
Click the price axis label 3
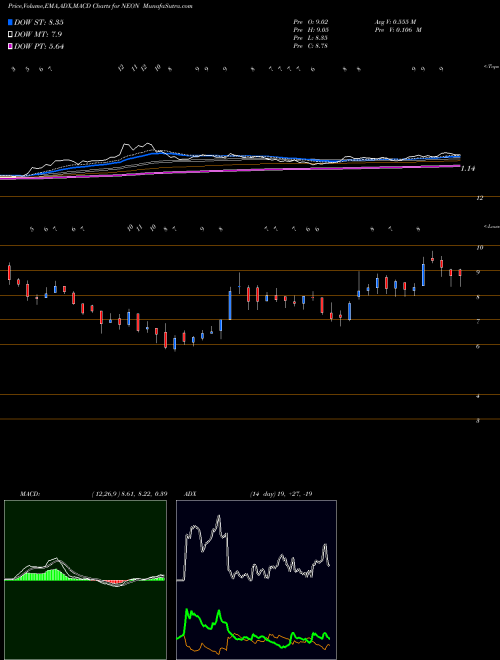point(478,420)
